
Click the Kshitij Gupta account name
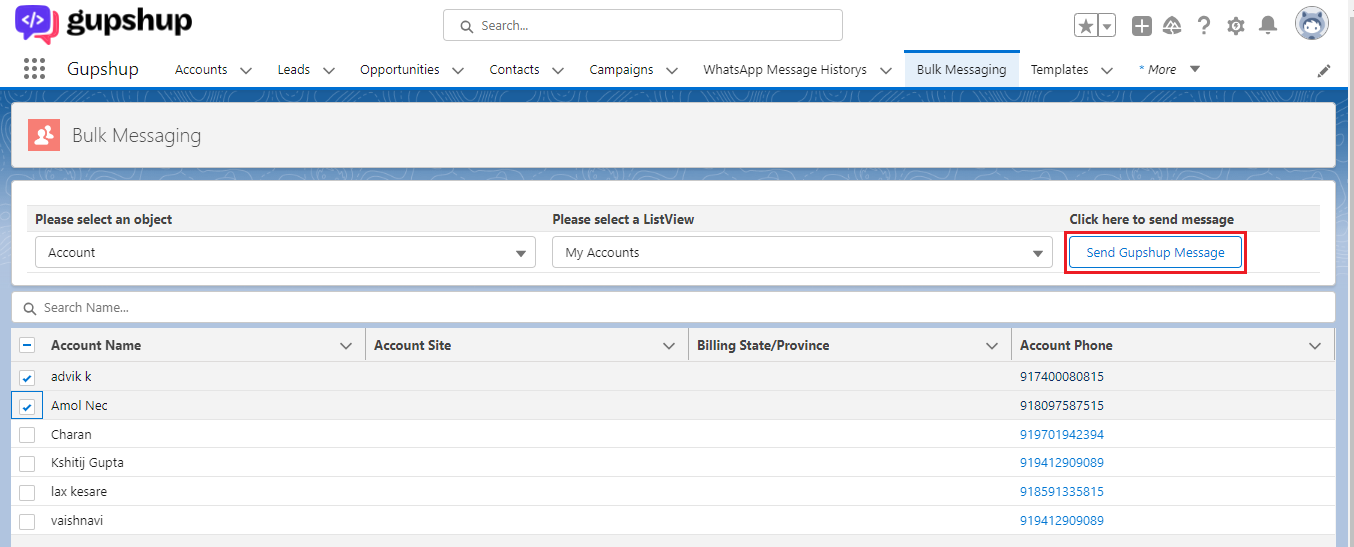[87, 463]
